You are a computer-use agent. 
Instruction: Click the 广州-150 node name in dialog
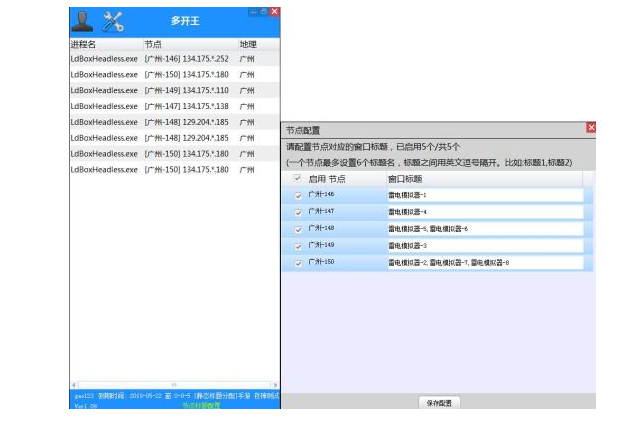tap(321, 262)
